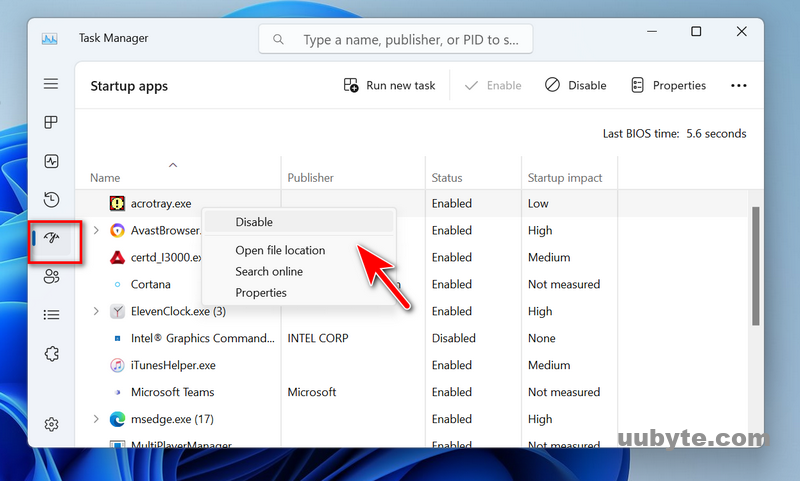
Task: Select the Cortana row name
Action: pyautogui.click(x=151, y=284)
